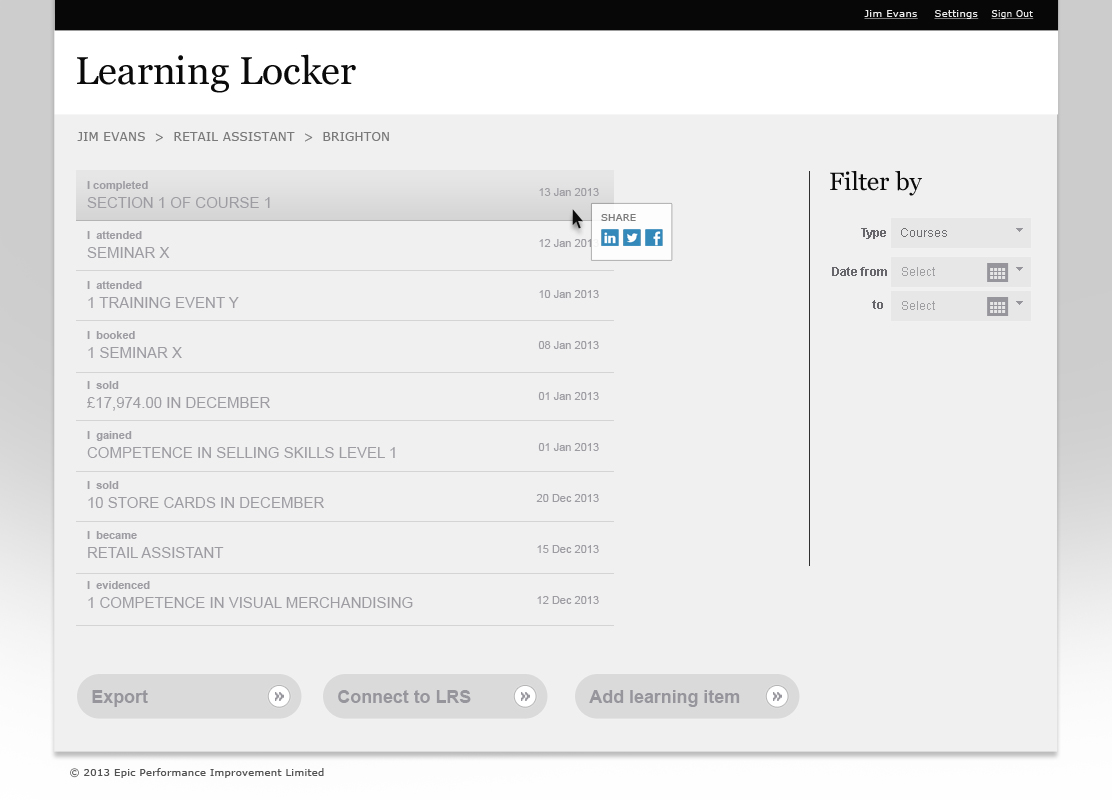Viewport: 1112px width, 800px height.
Task: Share the completed section on LinkedIn
Action: tap(610, 238)
